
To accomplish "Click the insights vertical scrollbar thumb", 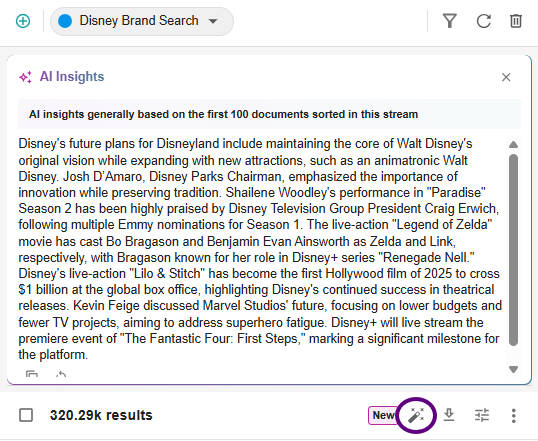I will (513, 250).
